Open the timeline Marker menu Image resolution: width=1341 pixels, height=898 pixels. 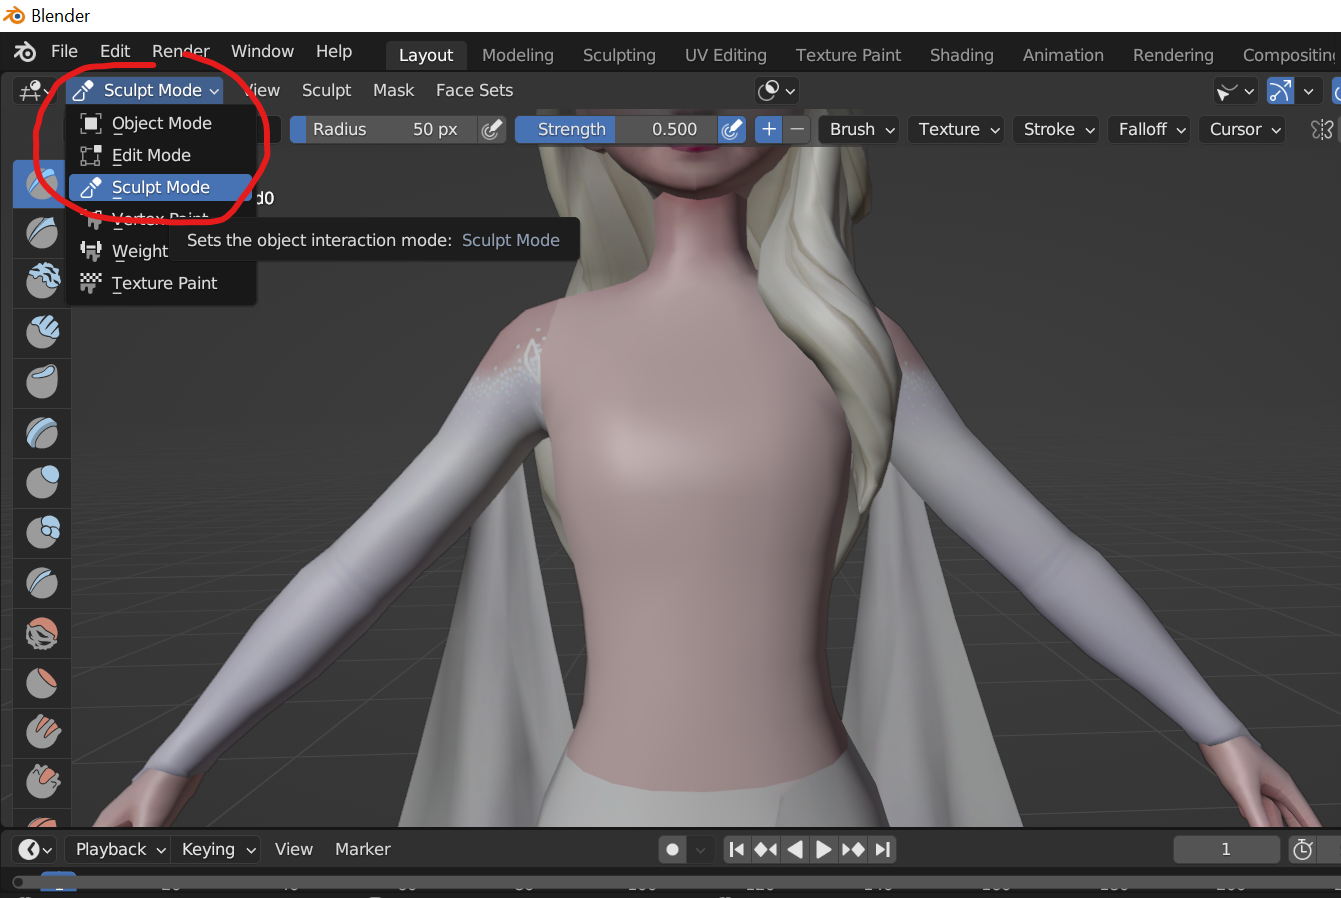point(362,849)
